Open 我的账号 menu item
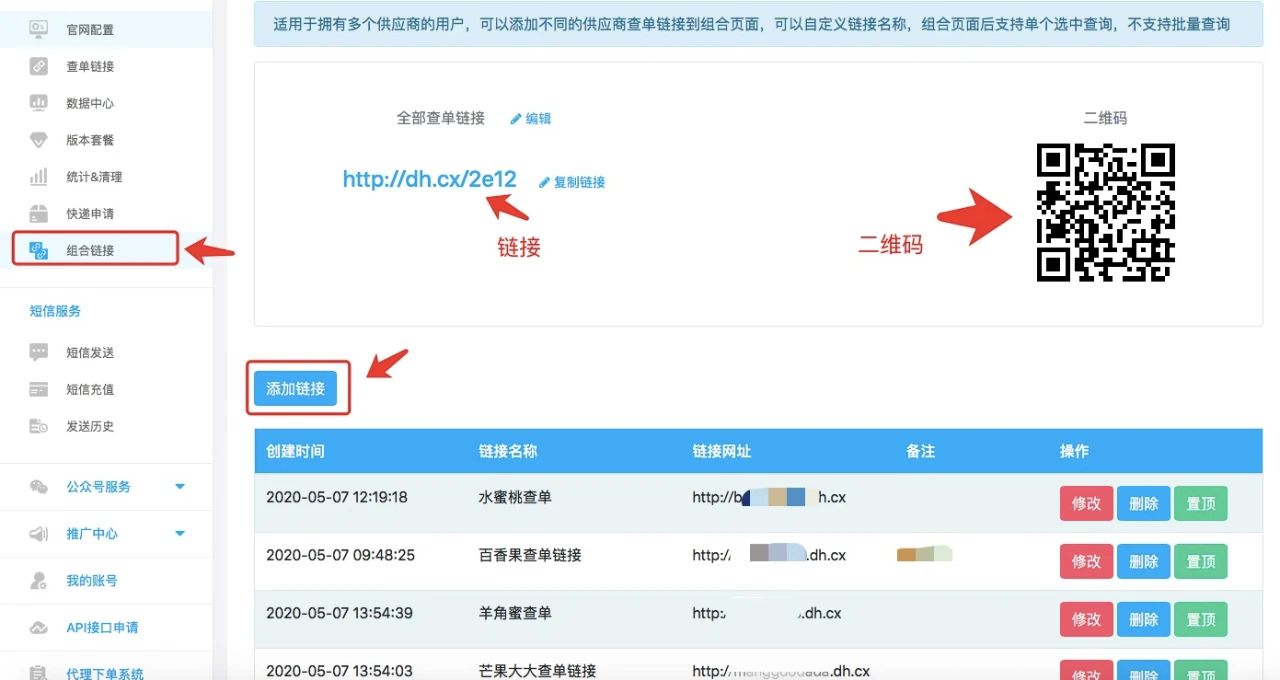Viewport: 1280px width, 680px height. (92, 581)
